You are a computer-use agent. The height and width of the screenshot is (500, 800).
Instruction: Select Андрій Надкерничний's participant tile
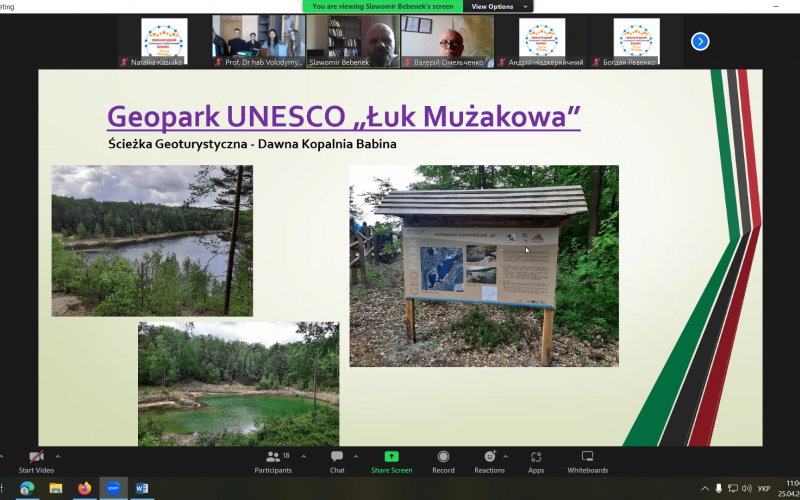tap(542, 41)
